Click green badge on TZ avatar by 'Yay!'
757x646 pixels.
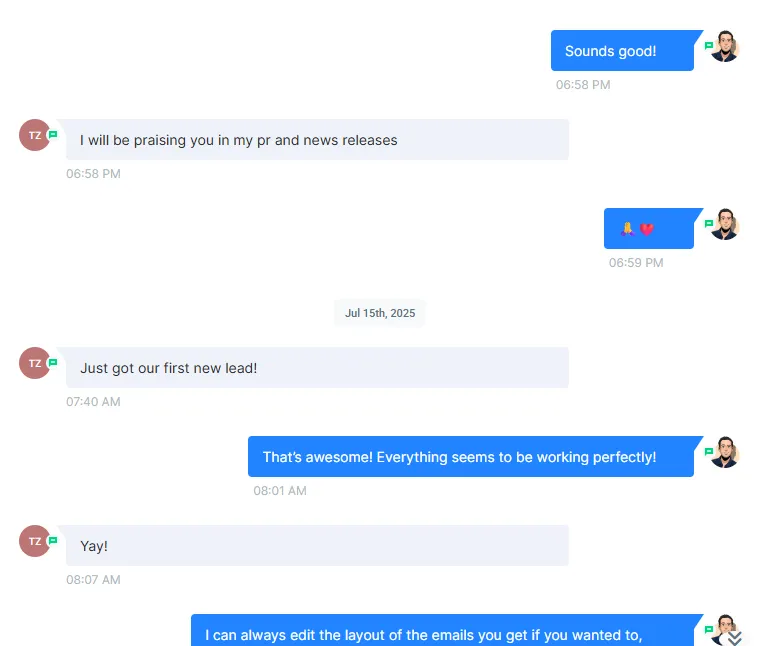[53, 541]
